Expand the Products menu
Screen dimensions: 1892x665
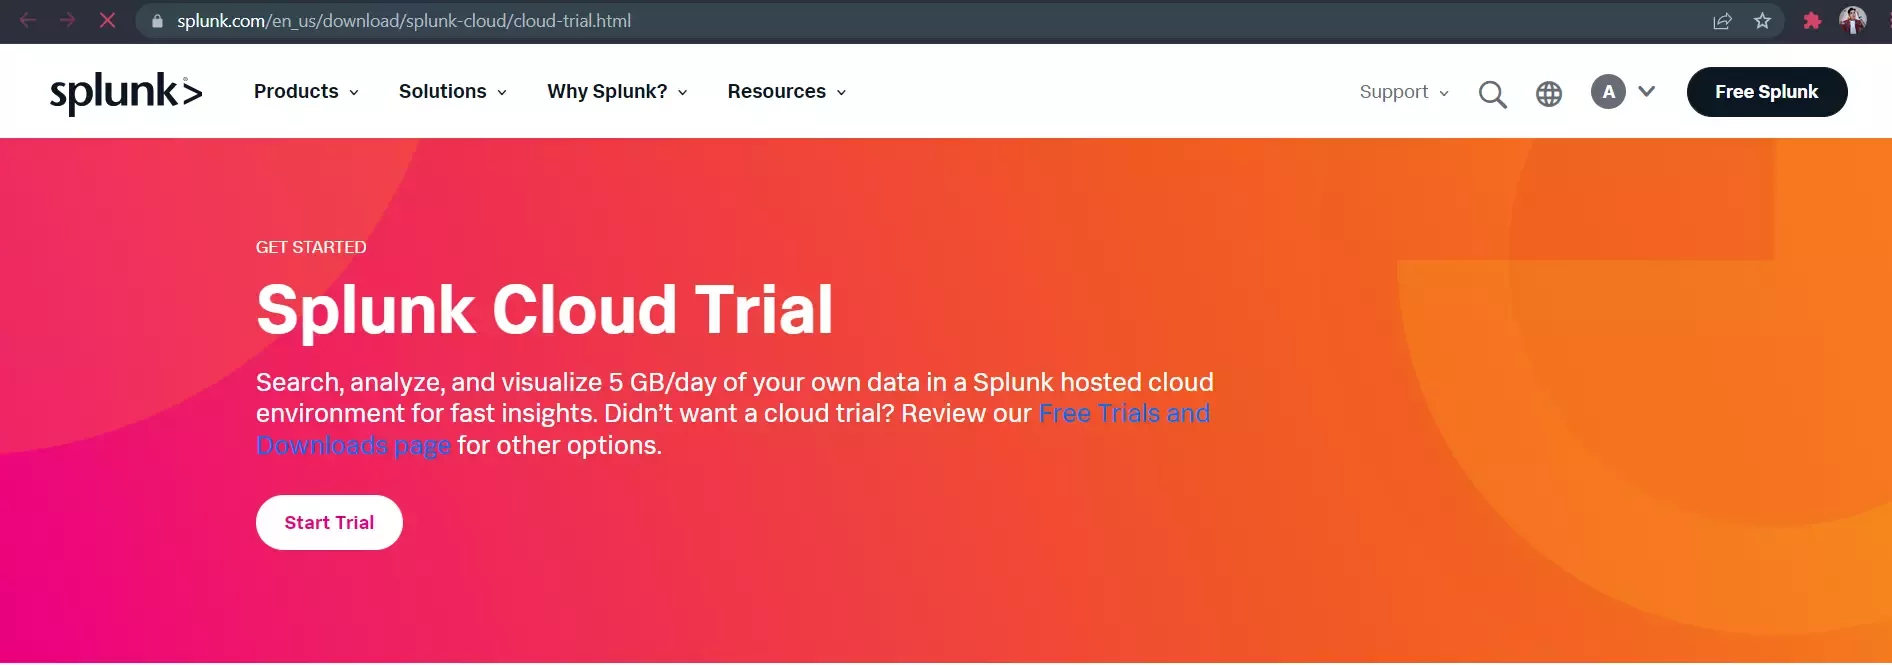(306, 92)
